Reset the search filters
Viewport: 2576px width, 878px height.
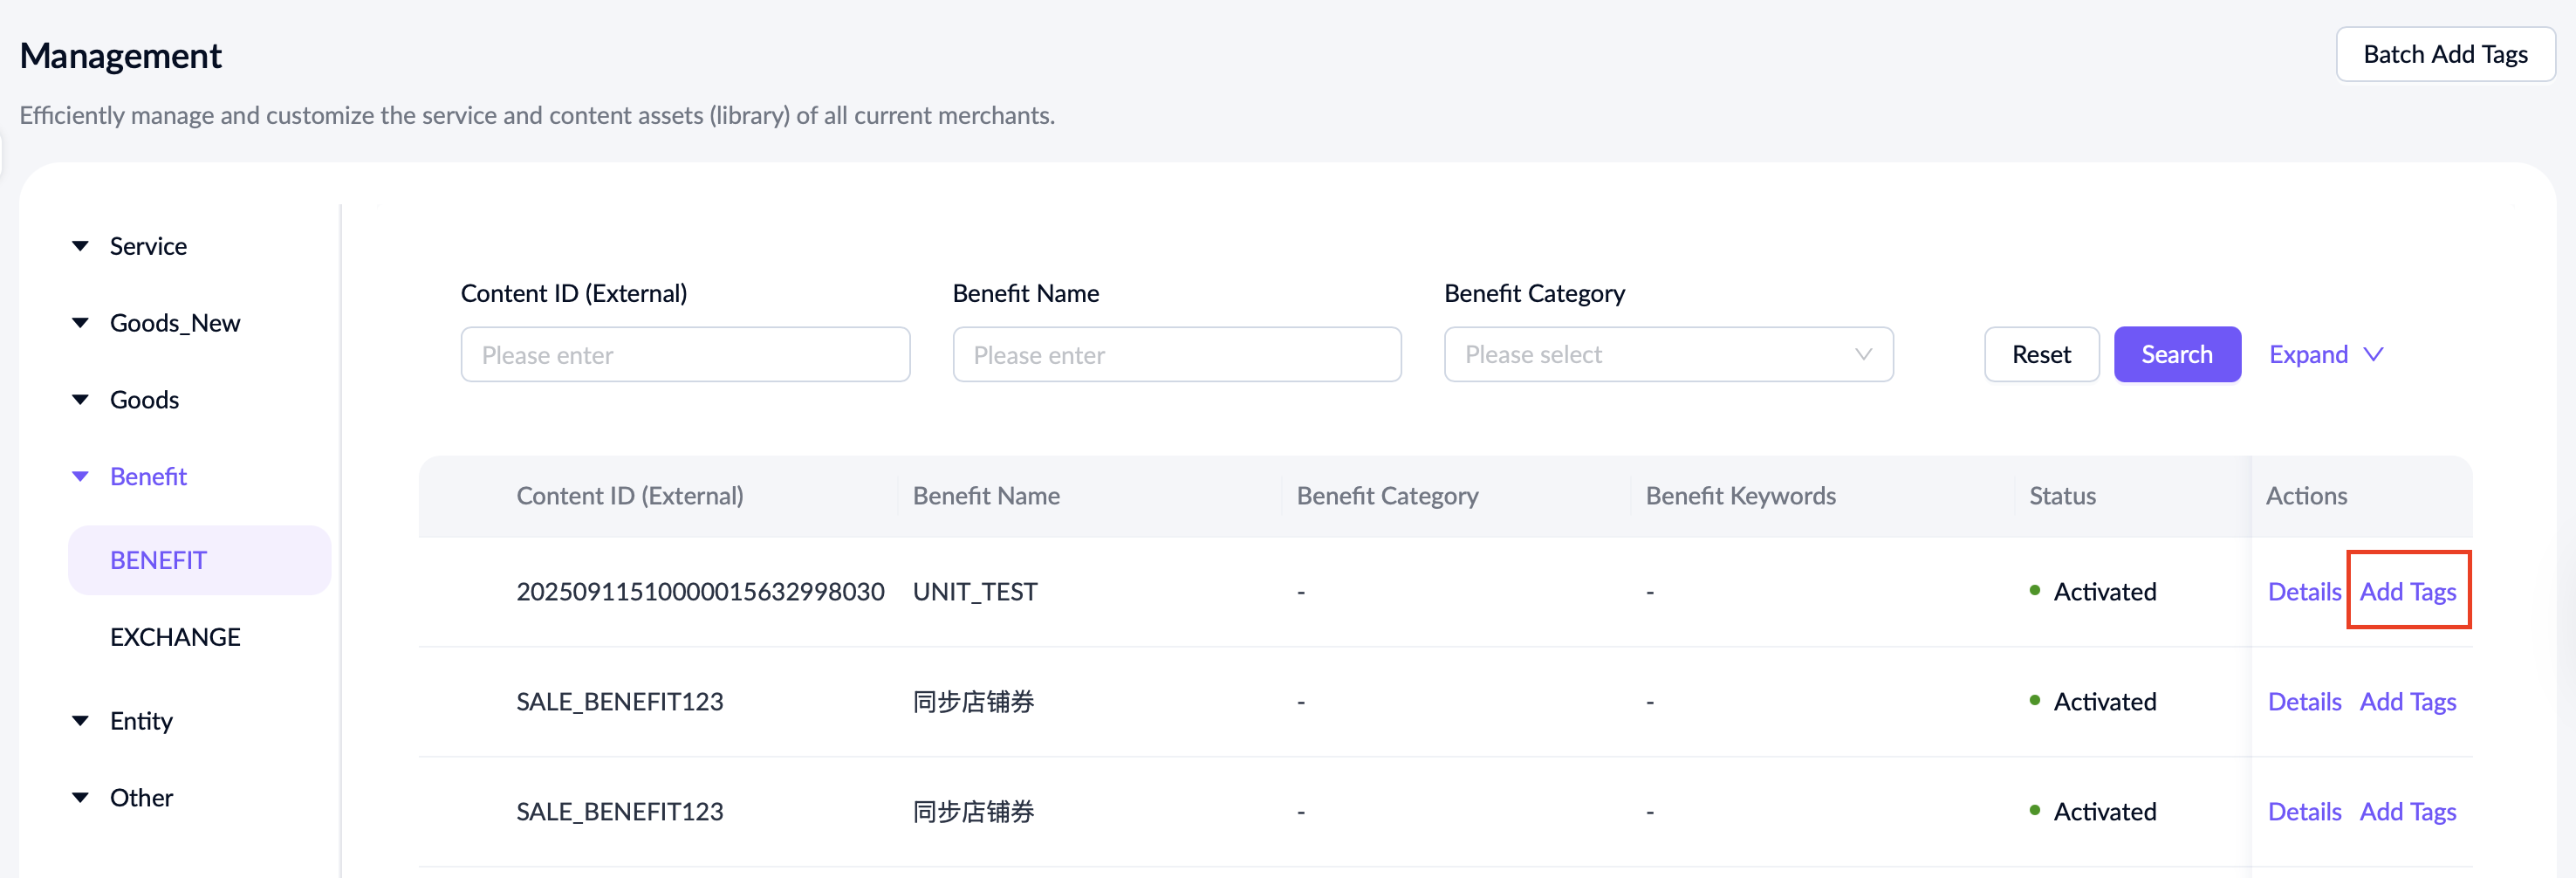(2040, 355)
